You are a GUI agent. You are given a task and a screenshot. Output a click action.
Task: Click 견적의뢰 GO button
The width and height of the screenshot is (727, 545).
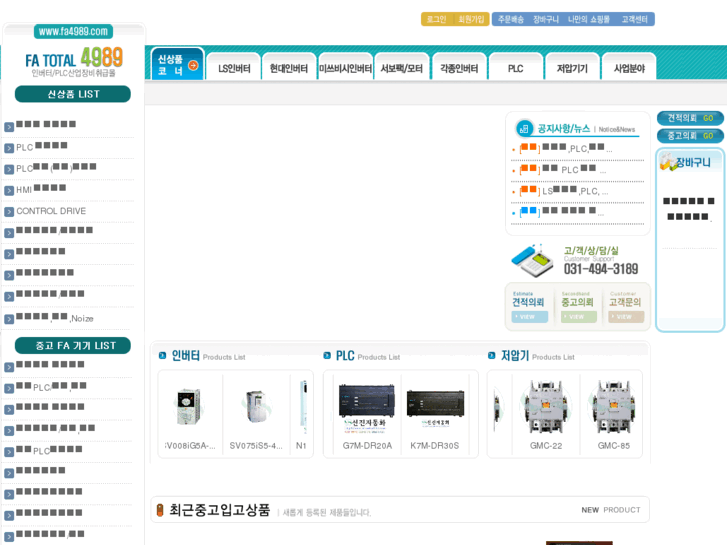pos(690,118)
